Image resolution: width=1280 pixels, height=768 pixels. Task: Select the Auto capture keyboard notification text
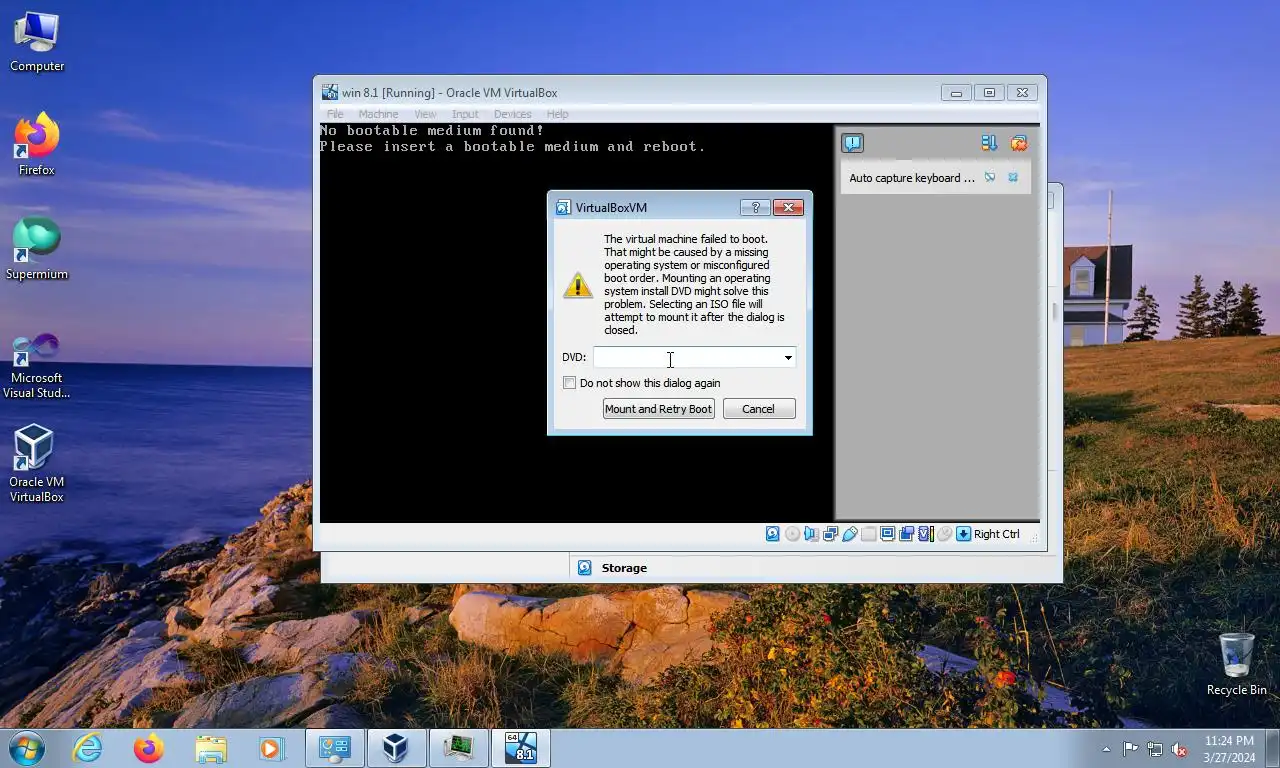(x=912, y=178)
